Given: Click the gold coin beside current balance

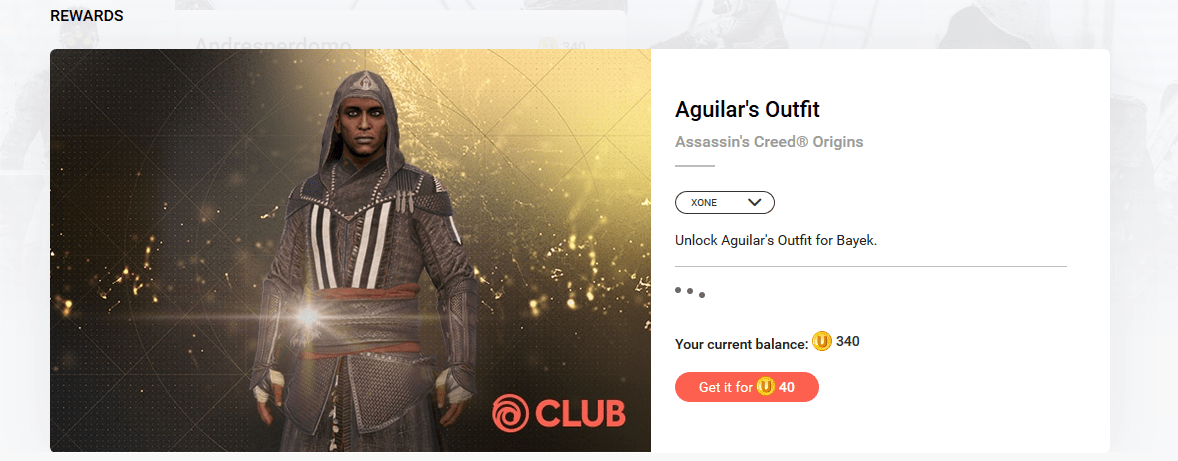Looking at the screenshot, I should (x=822, y=342).
